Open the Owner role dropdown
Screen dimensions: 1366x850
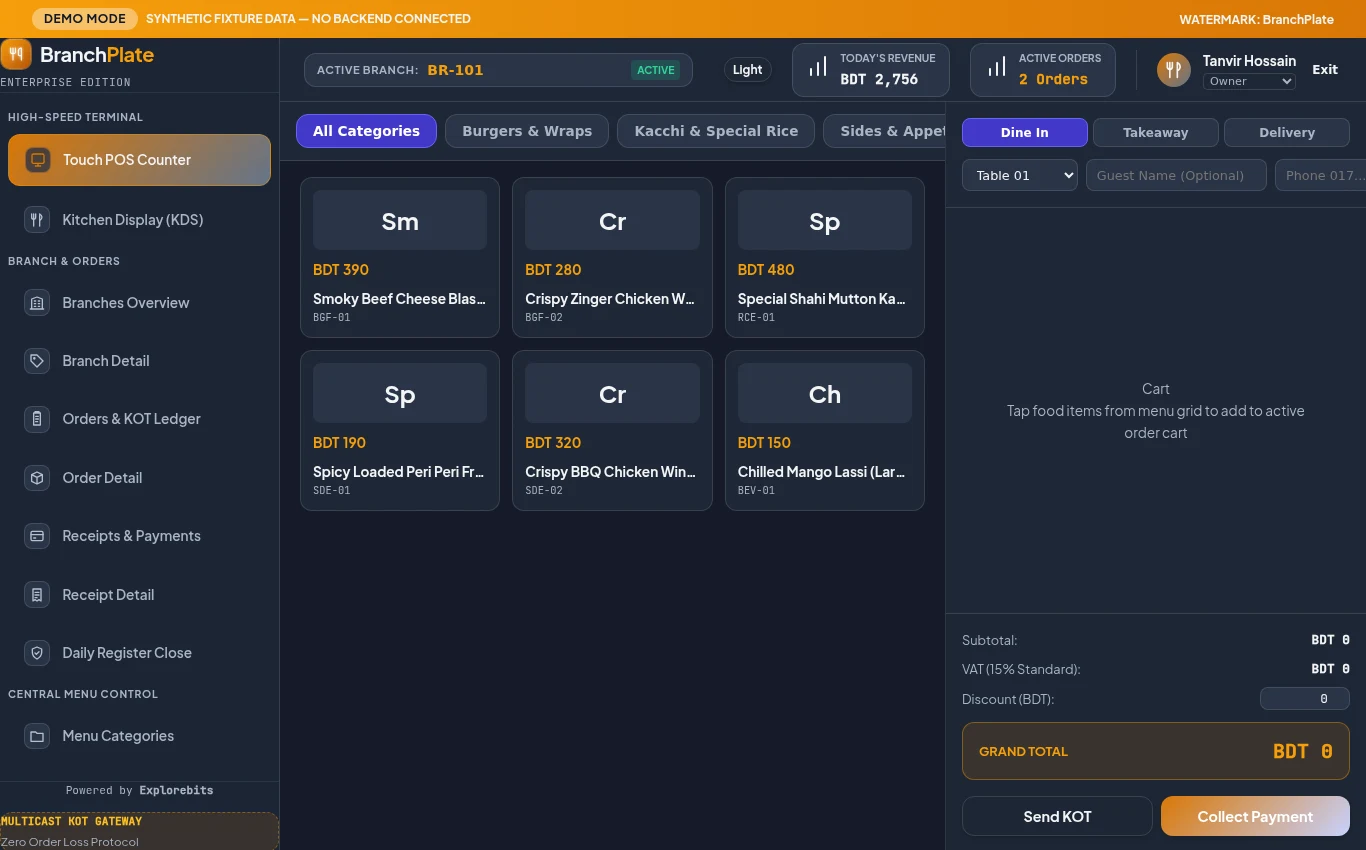coord(1249,81)
